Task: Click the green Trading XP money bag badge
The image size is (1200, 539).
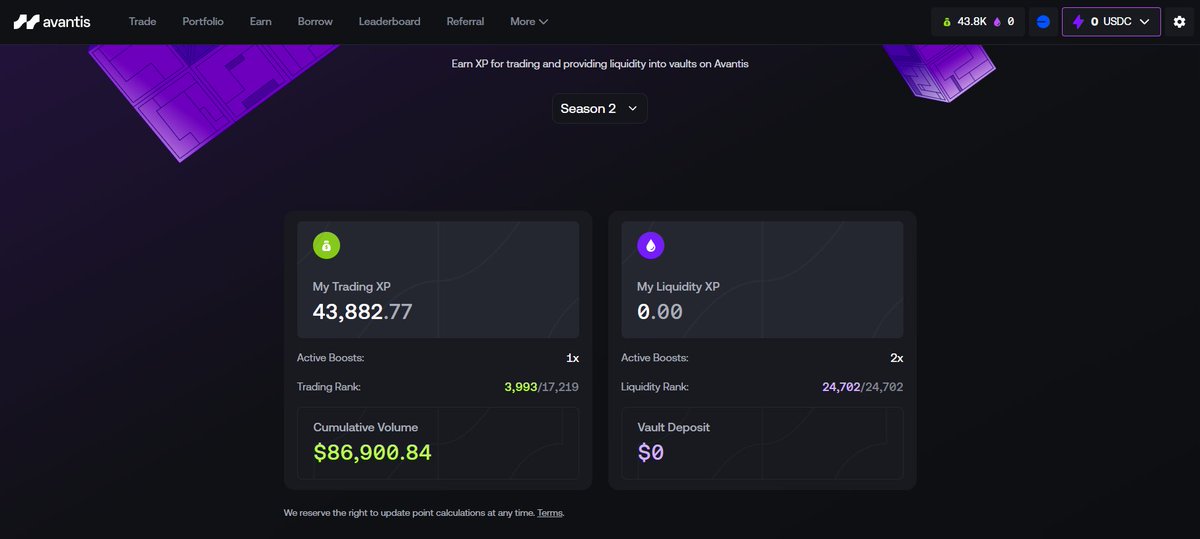Action: [x=327, y=245]
